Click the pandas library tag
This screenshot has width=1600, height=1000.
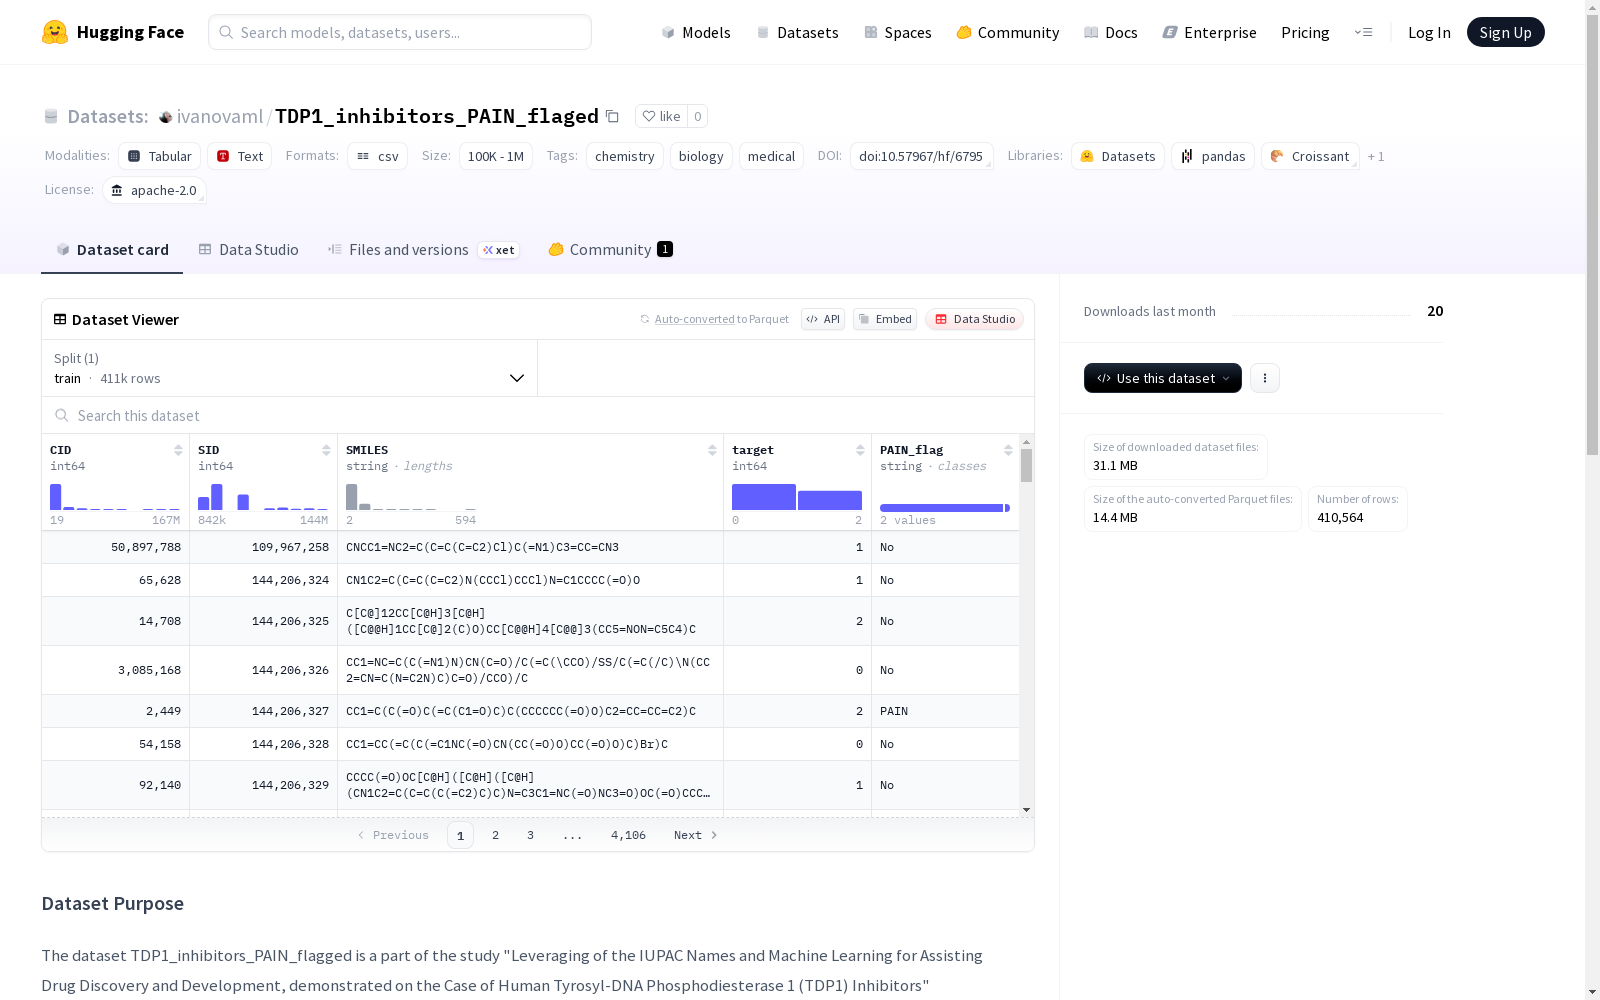click(1213, 156)
